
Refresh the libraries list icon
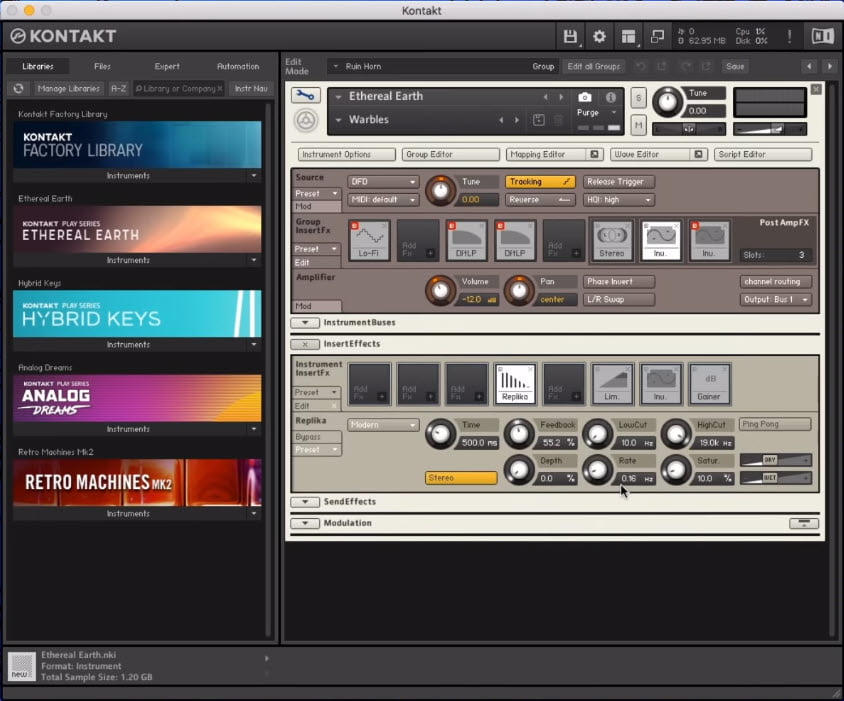(19, 88)
